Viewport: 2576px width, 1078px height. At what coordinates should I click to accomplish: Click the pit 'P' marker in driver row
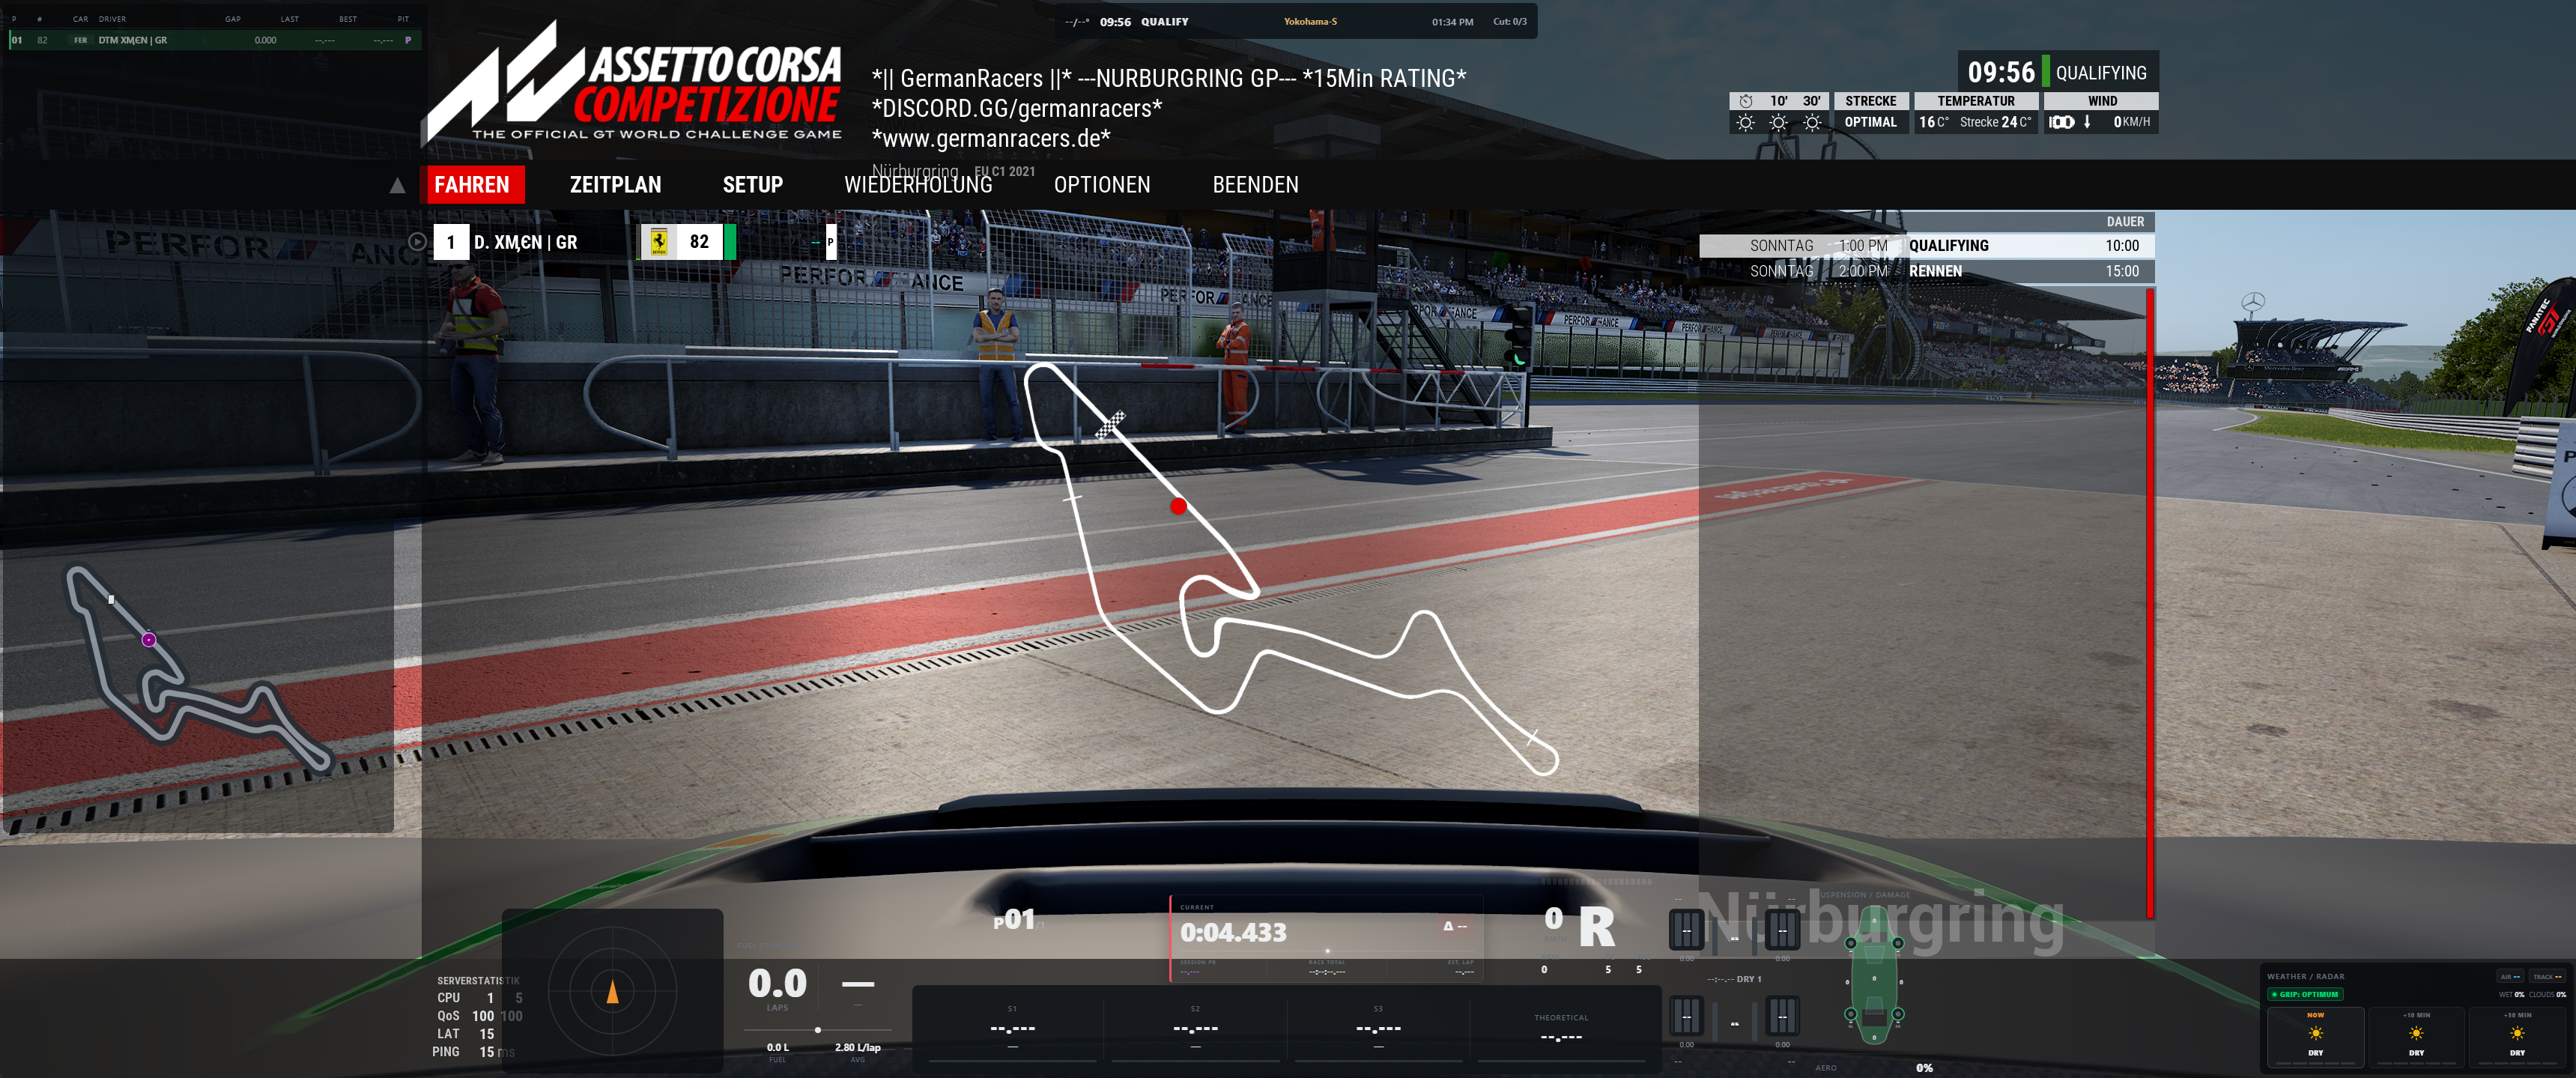point(830,242)
